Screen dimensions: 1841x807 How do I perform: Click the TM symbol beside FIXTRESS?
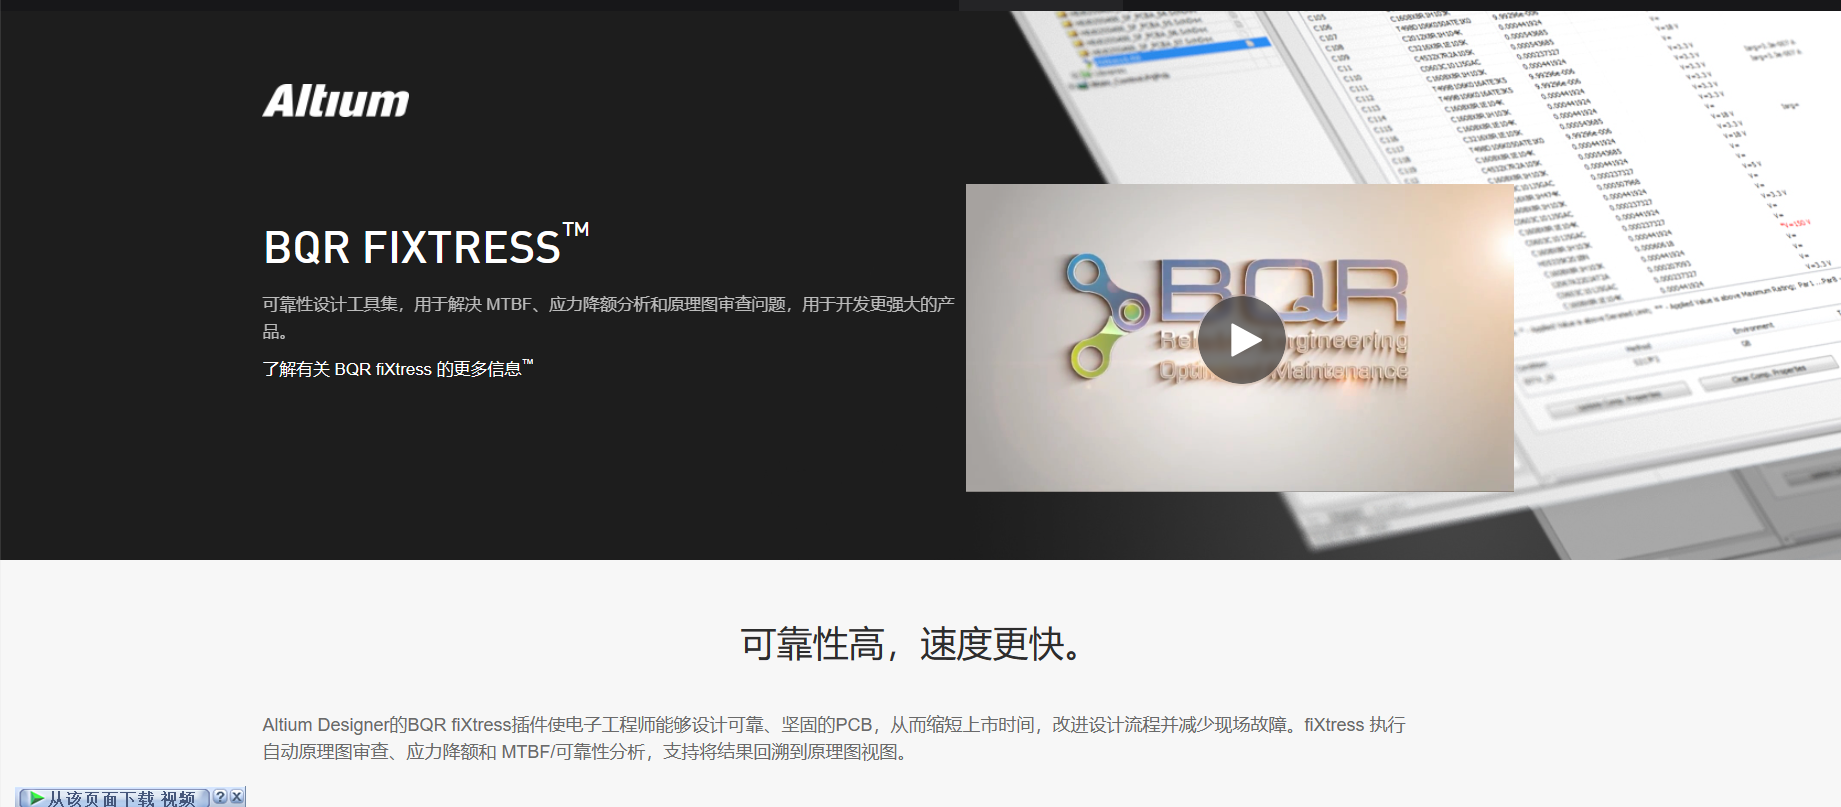[x=576, y=230]
